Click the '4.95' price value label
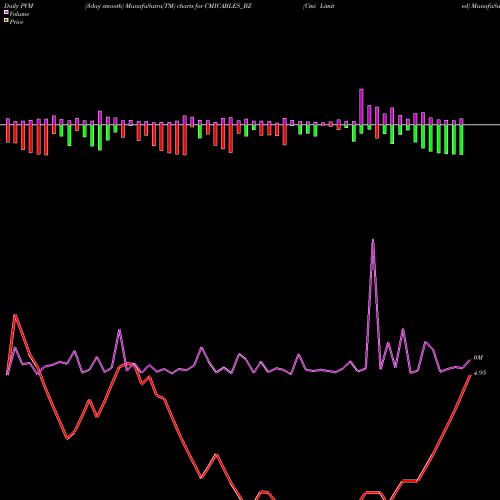 [x=480, y=373]
